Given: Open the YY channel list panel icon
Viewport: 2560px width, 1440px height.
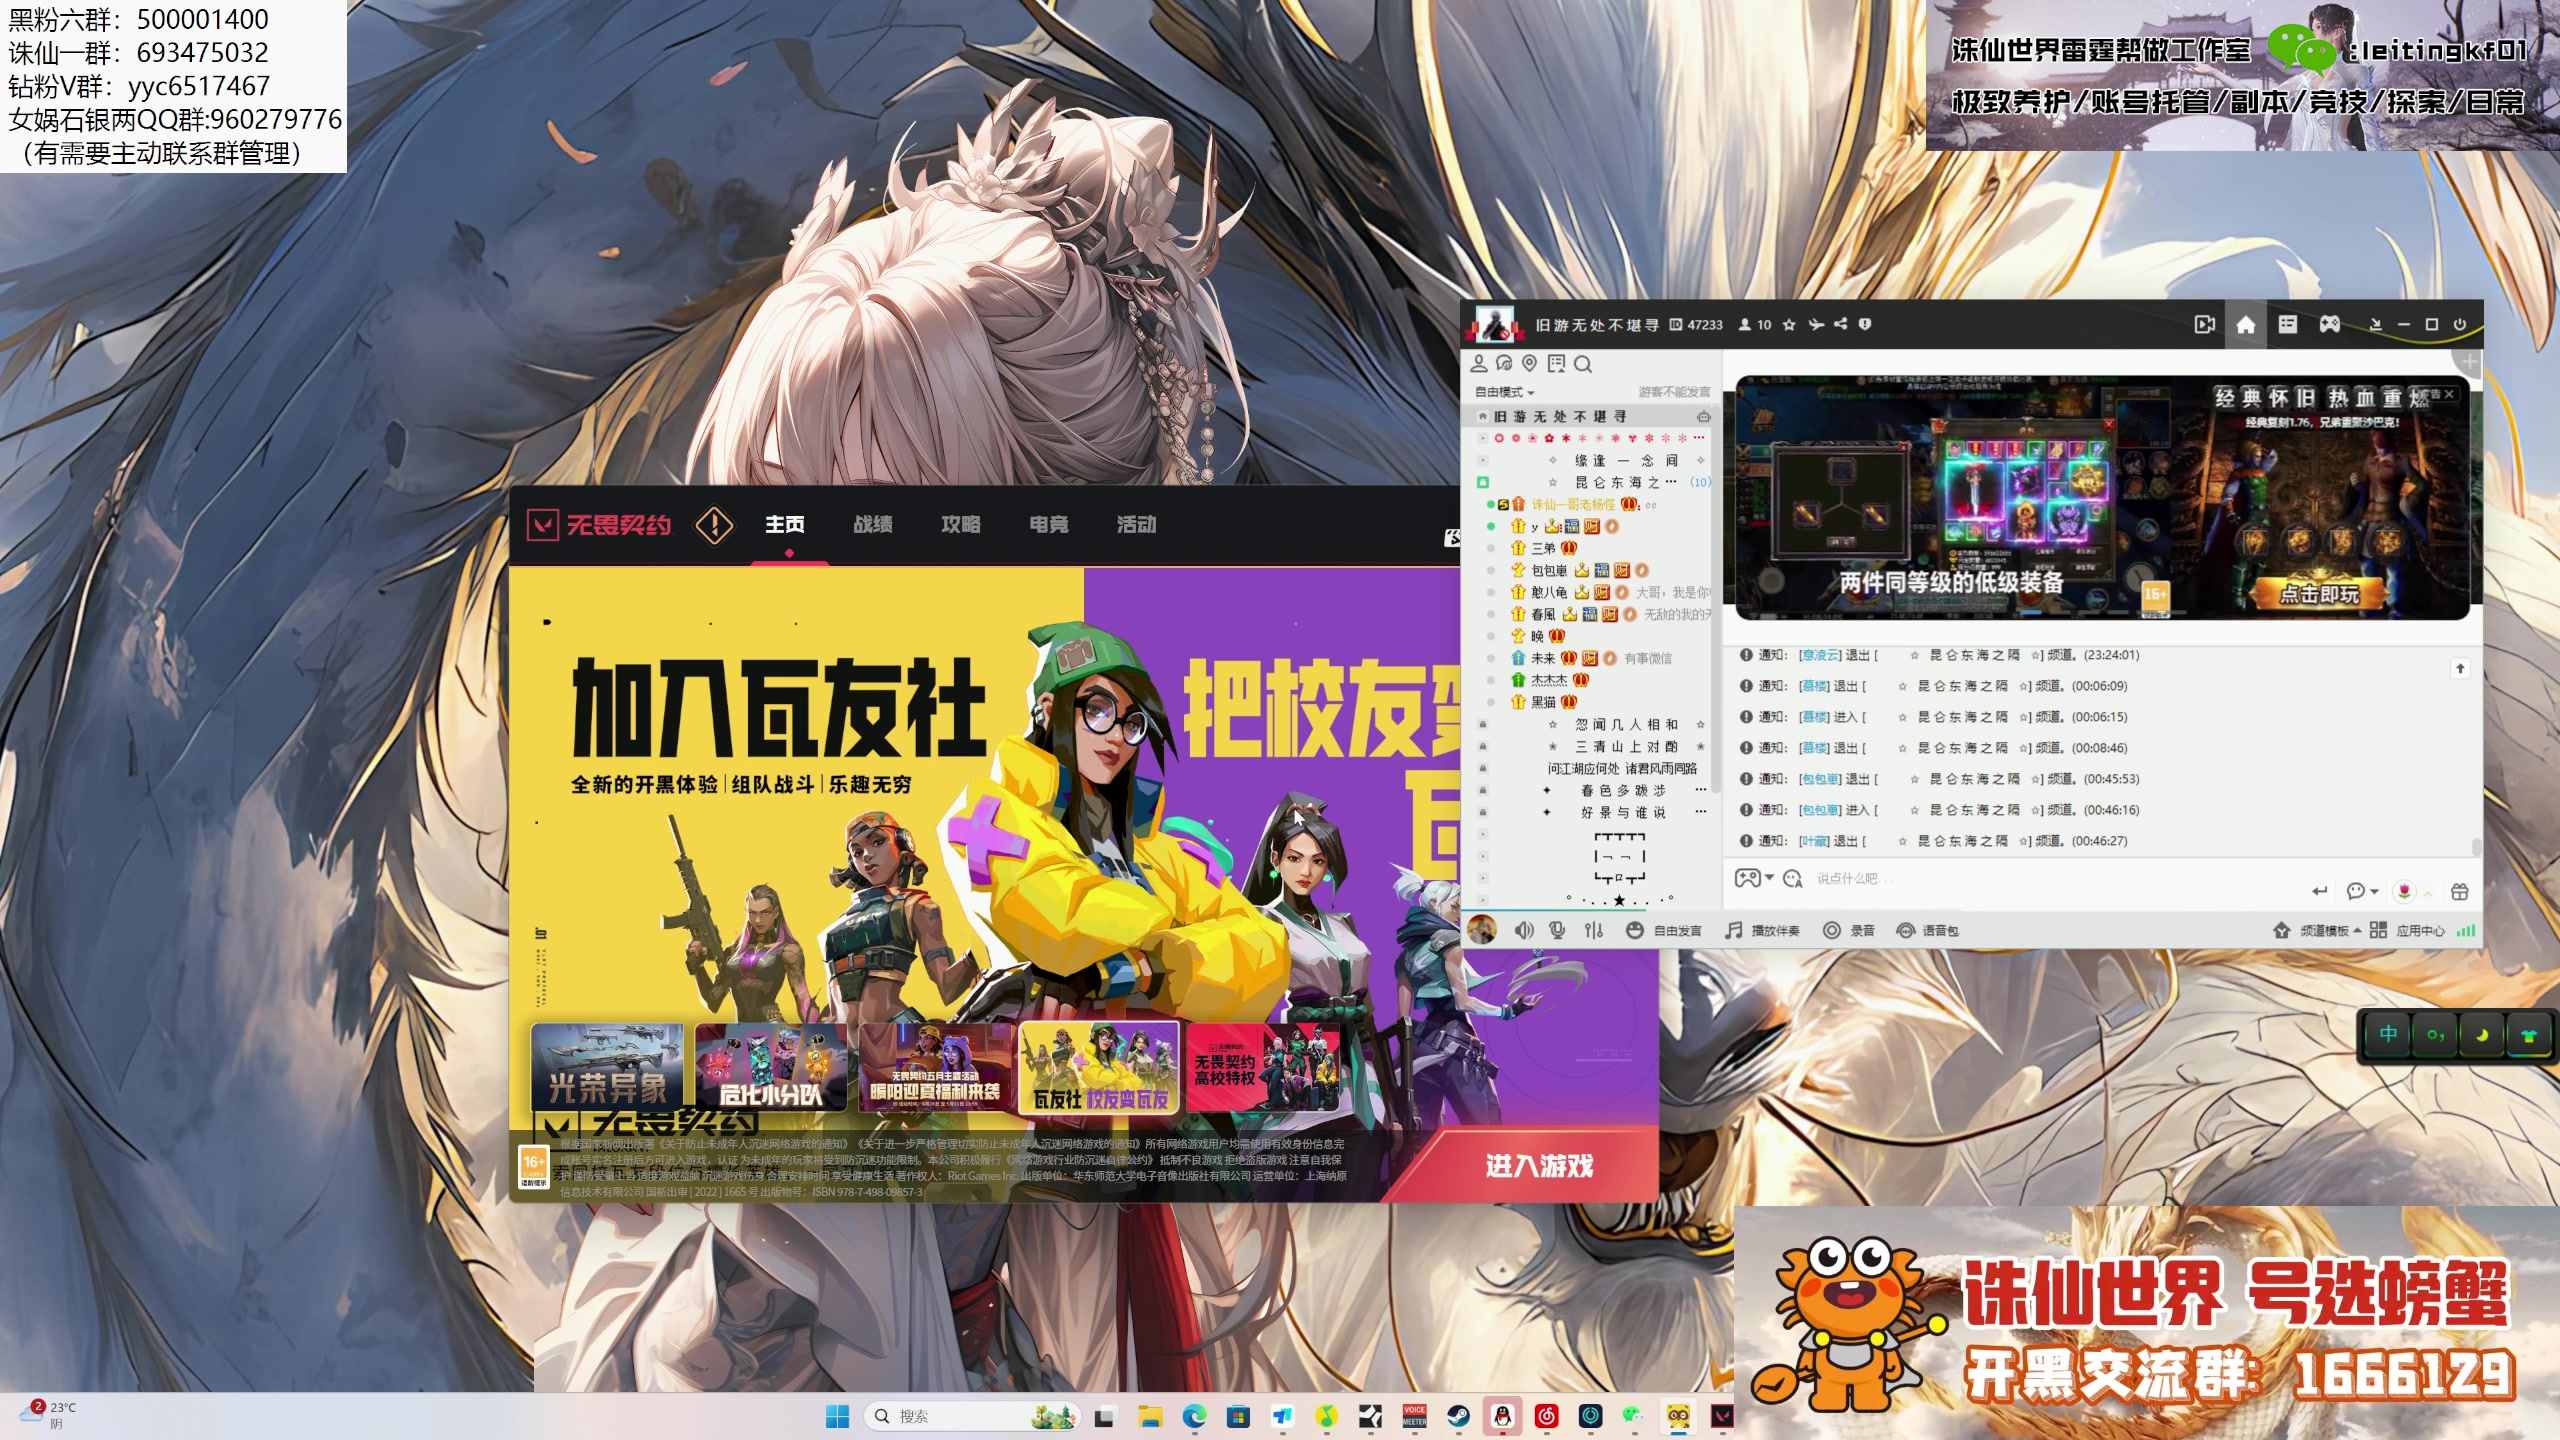Looking at the screenshot, I should pyautogui.click(x=2287, y=325).
